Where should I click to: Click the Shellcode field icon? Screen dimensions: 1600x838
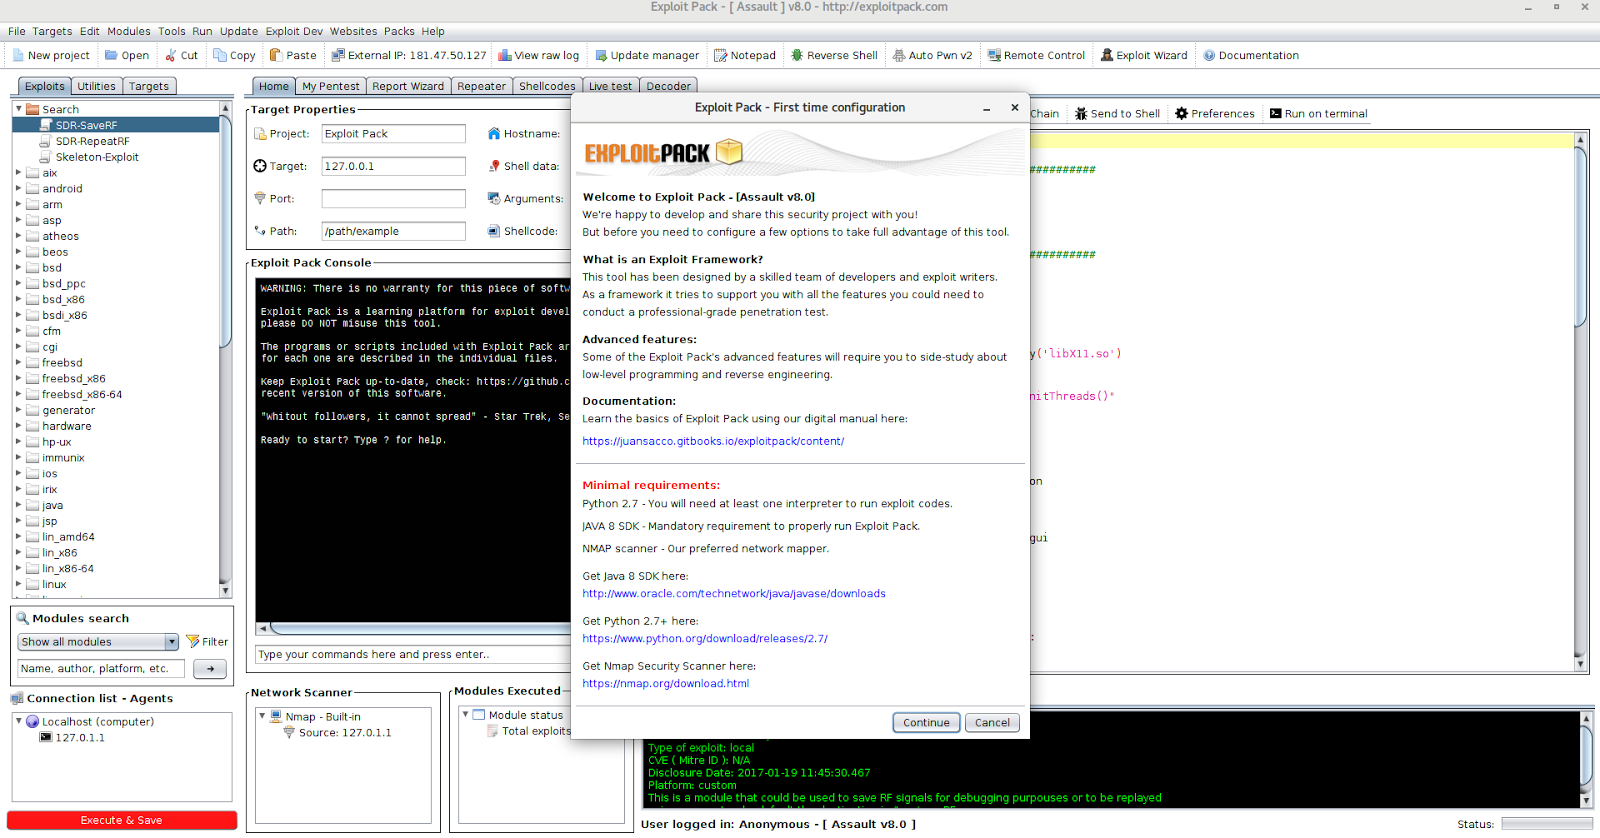(x=494, y=231)
